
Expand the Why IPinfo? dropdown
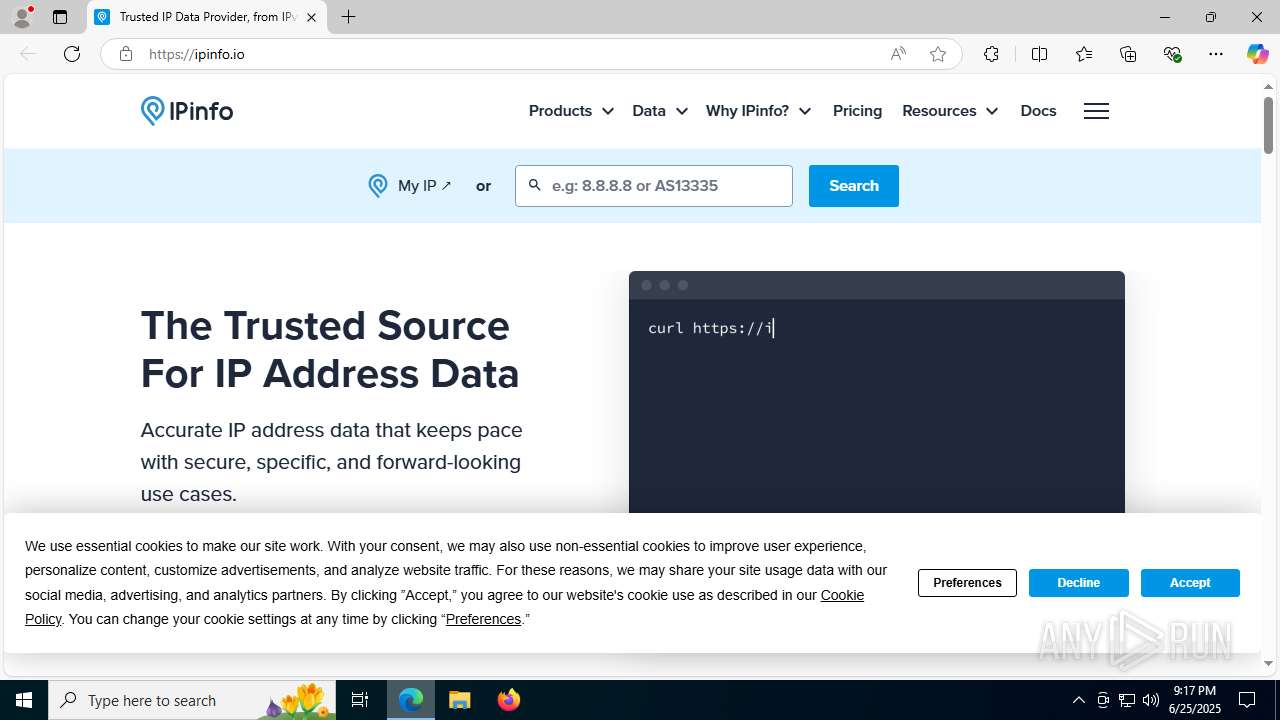tap(758, 111)
